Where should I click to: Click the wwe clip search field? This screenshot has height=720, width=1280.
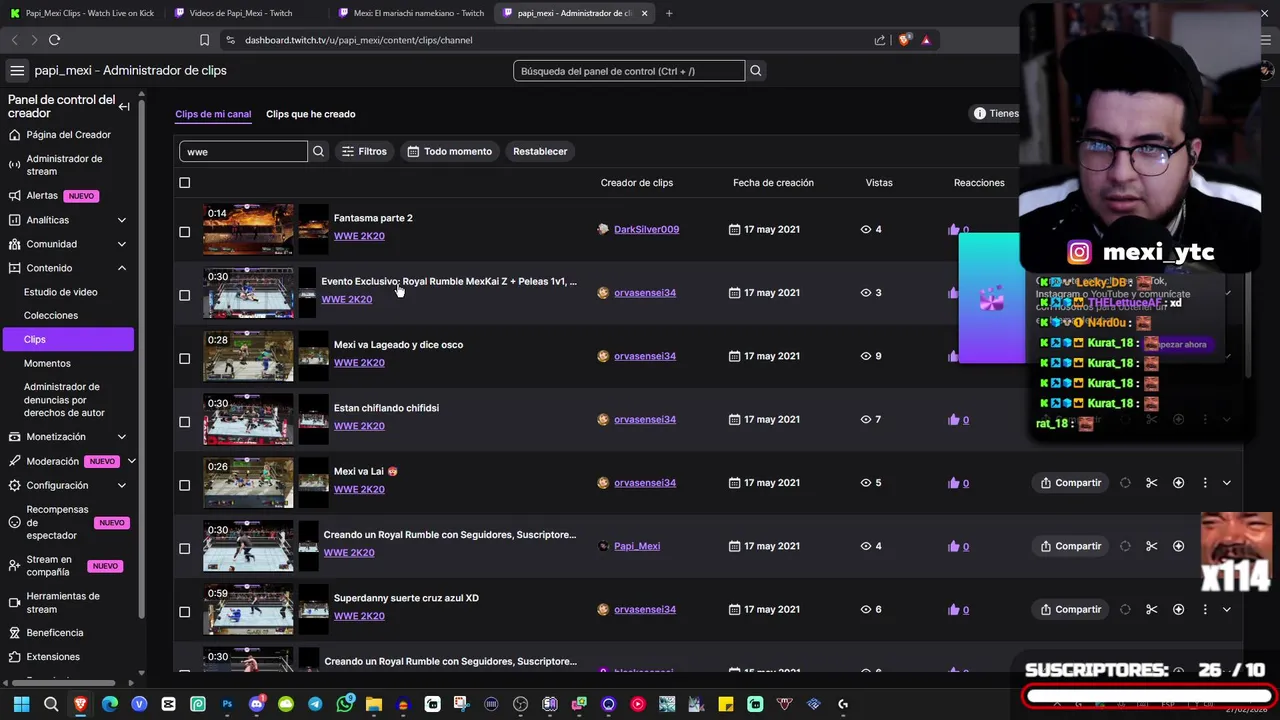click(x=243, y=151)
